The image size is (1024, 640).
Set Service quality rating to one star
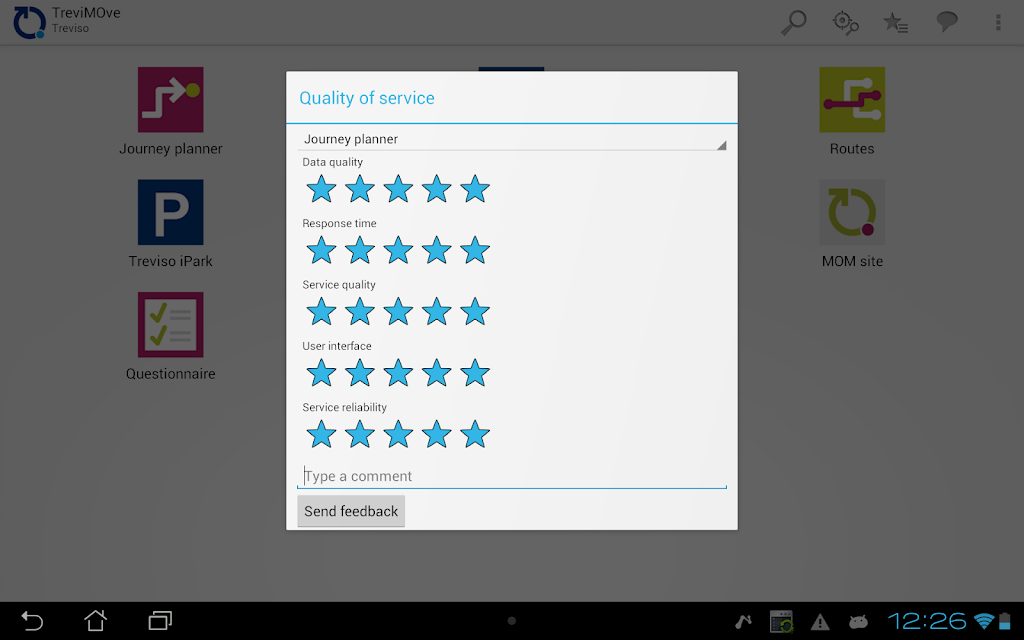click(x=321, y=312)
